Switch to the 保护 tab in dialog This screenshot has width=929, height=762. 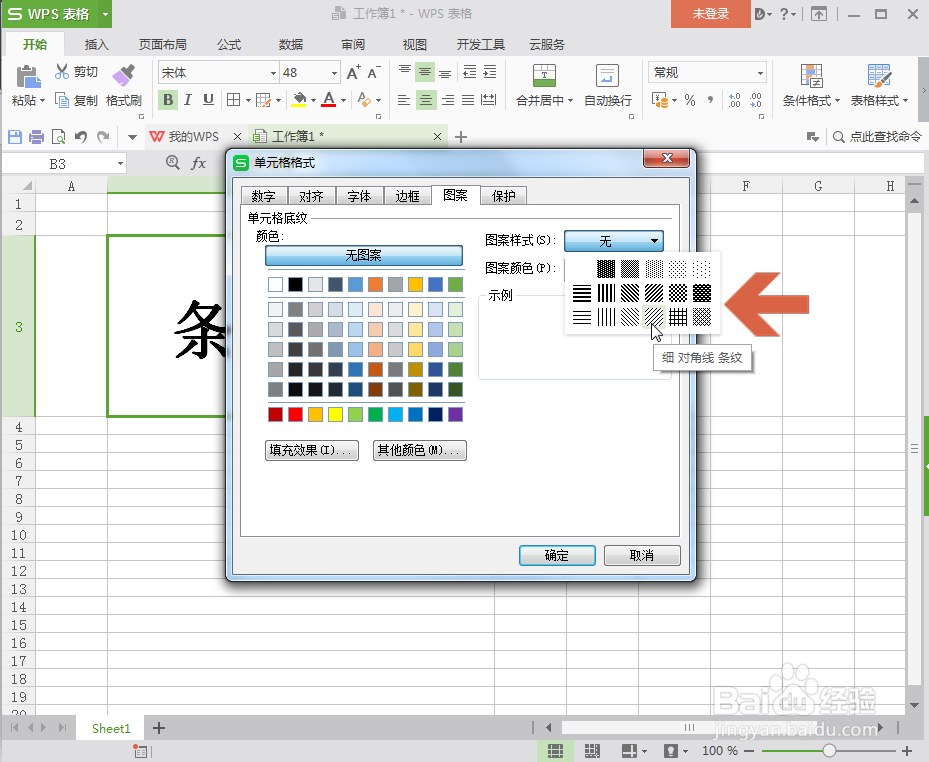click(504, 196)
